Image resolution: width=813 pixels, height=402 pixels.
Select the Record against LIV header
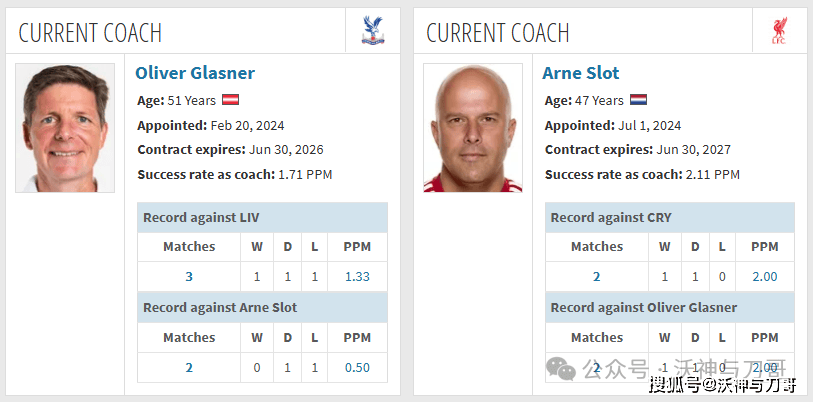tap(262, 217)
